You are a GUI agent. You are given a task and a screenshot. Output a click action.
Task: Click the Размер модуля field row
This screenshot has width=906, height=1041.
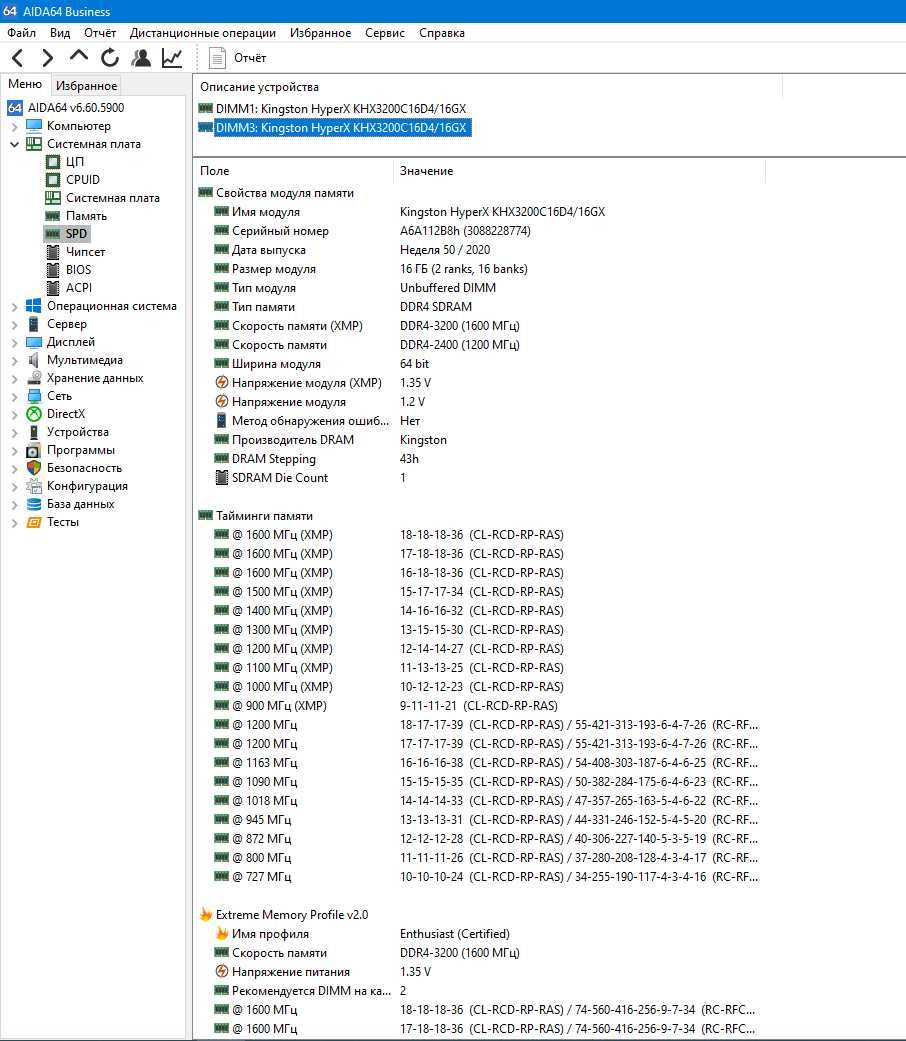click(370, 269)
